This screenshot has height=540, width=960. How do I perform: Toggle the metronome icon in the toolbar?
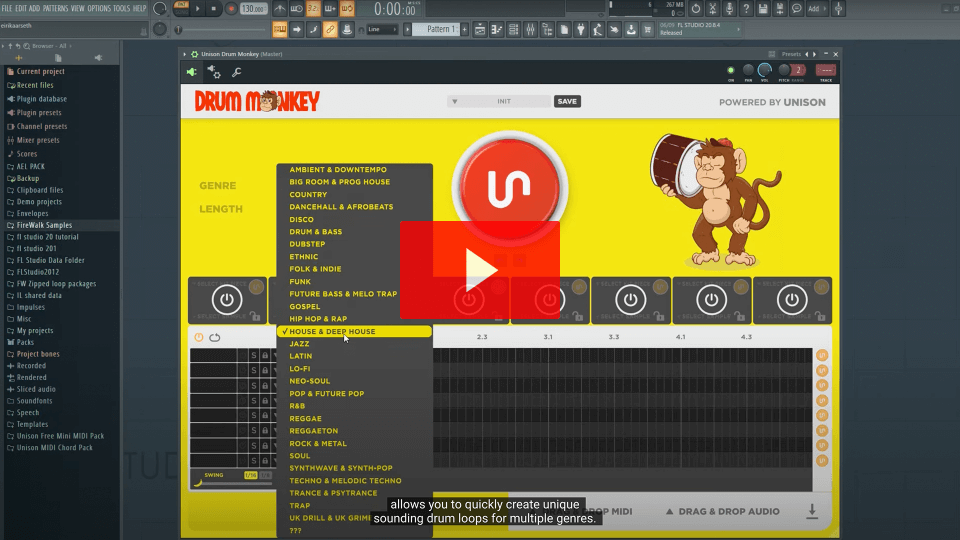click(x=280, y=9)
